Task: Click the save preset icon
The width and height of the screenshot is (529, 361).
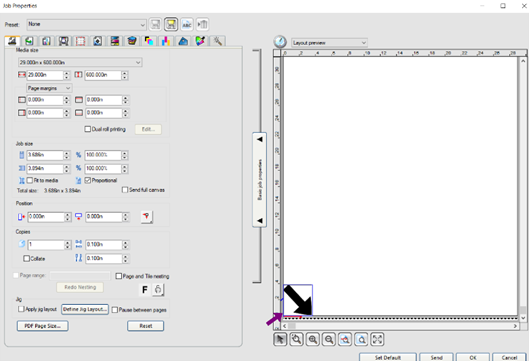Action: tap(155, 24)
